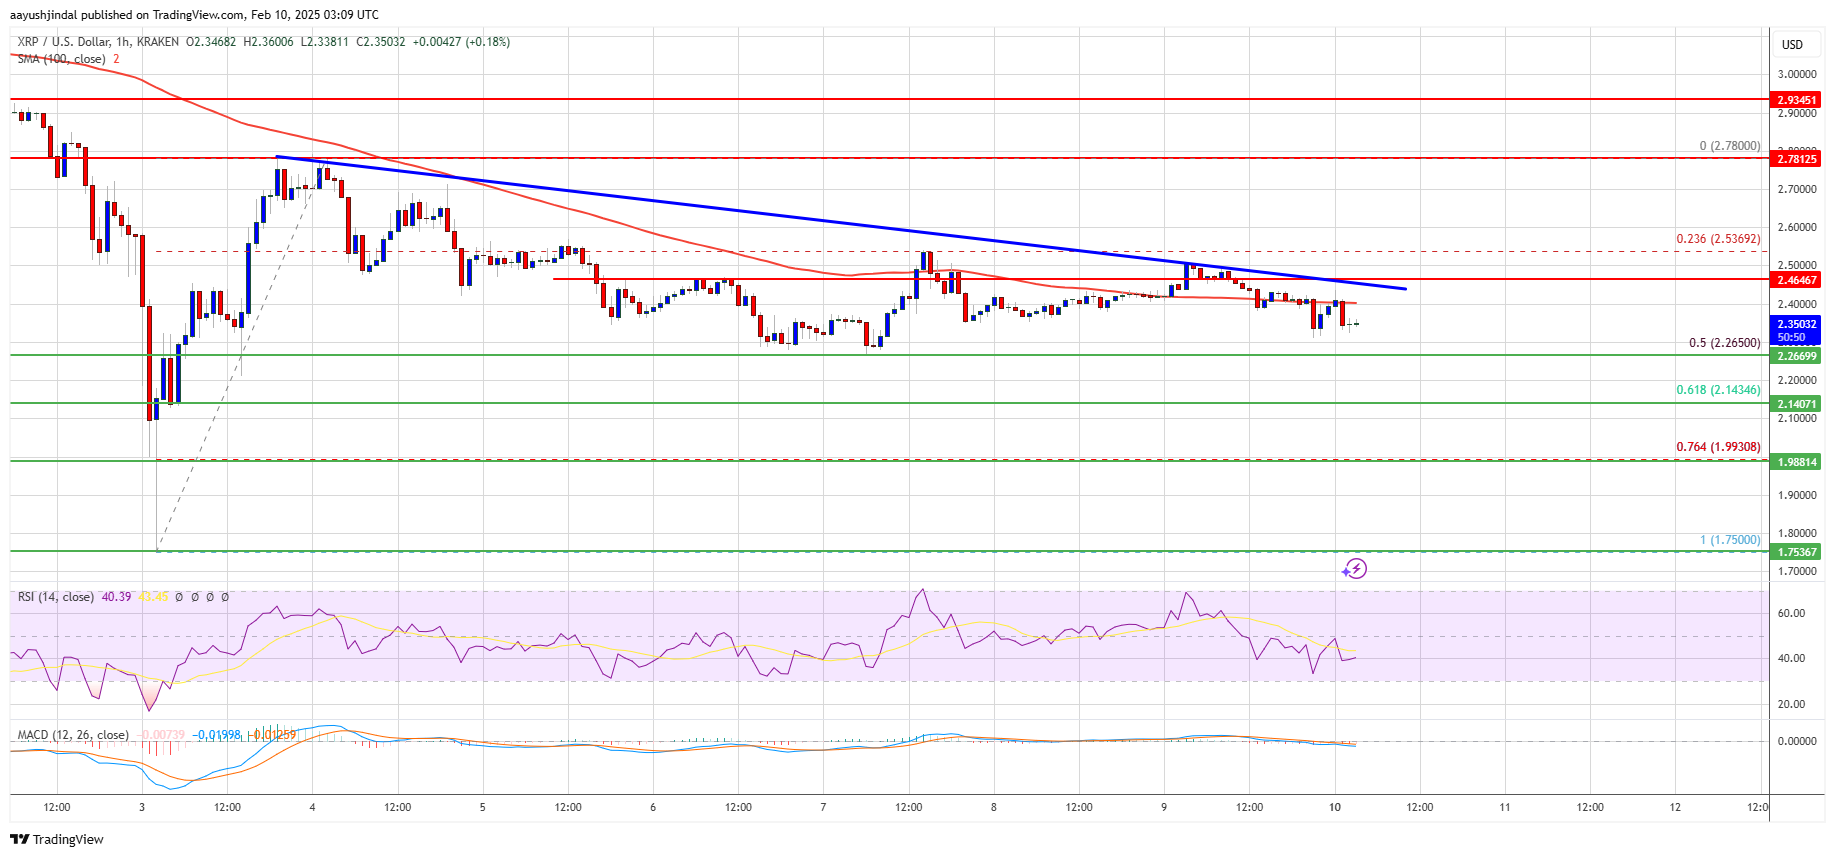Select the MACD (12, 26, close) legend
The image size is (1835, 857).
(x=73, y=735)
